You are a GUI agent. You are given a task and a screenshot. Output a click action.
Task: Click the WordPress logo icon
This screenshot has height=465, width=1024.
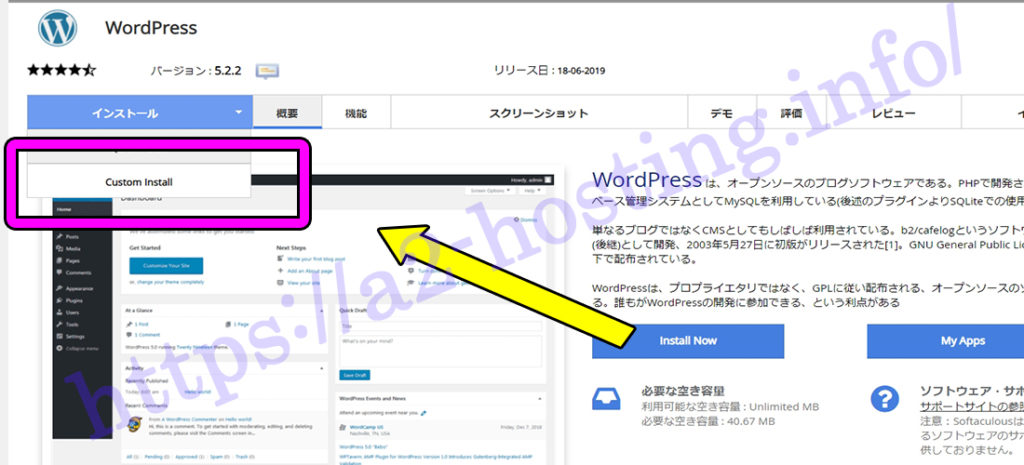[x=57, y=28]
